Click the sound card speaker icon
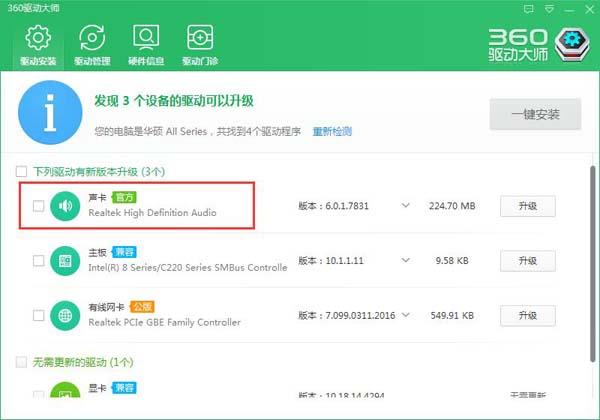This screenshot has height=420, width=600. (65, 206)
